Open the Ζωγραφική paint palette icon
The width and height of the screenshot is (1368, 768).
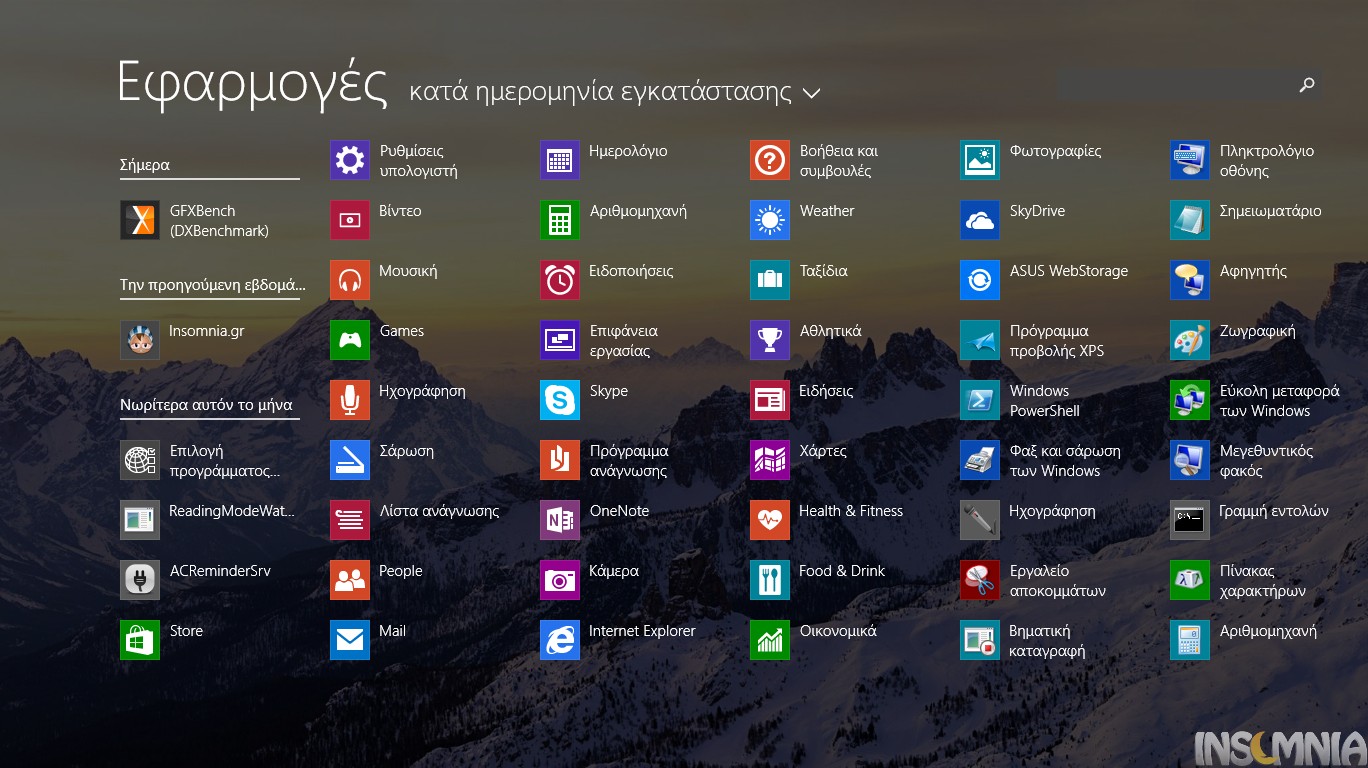(1190, 340)
